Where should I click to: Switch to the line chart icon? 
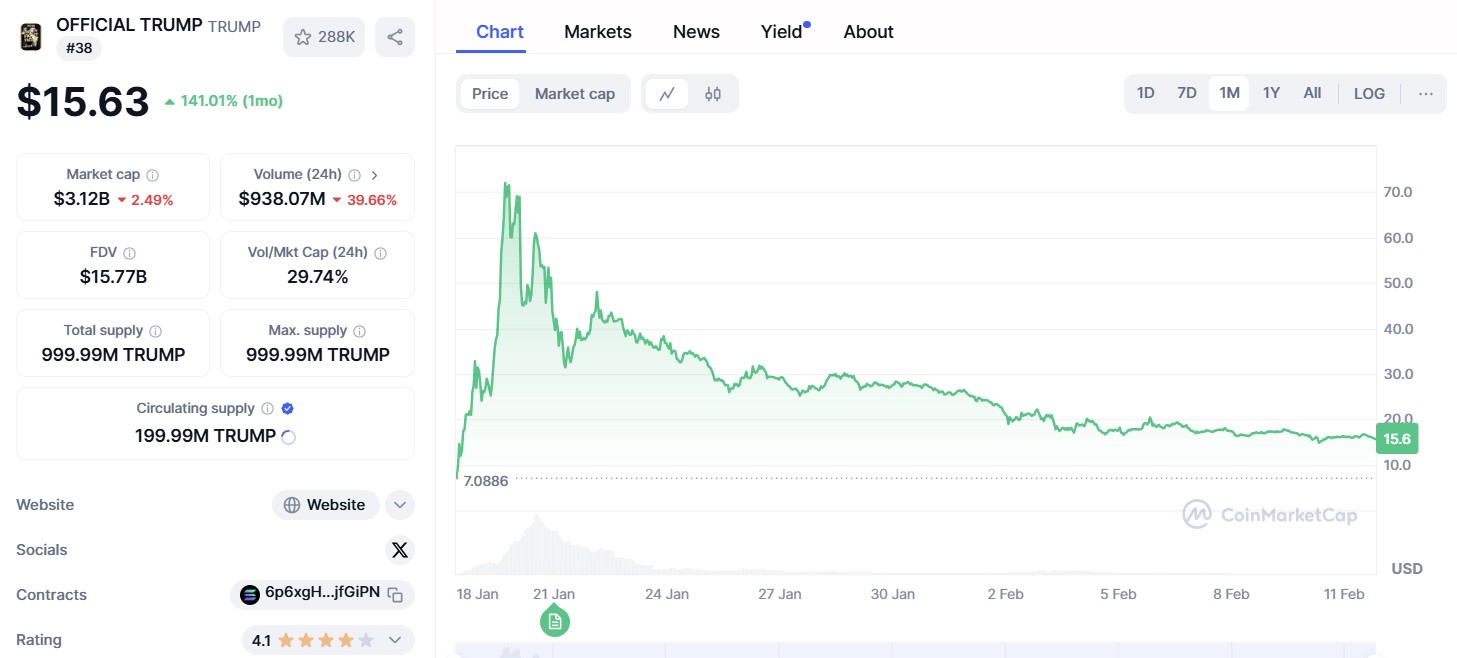click(x=667, y=94)
